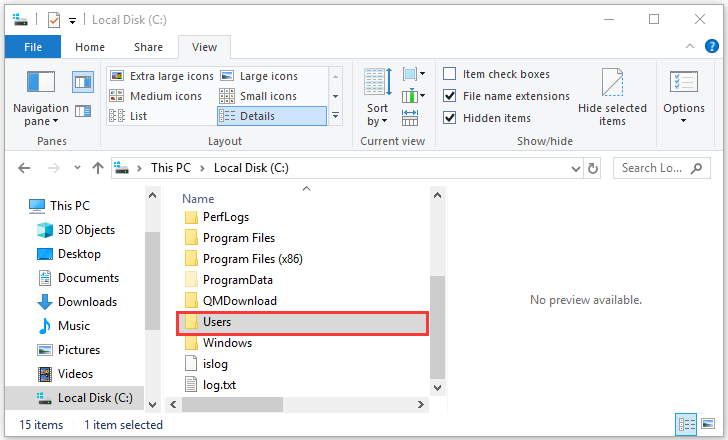Open the Navigation pane dropdown
Viewport: 728px width, 440px height.
41,100
